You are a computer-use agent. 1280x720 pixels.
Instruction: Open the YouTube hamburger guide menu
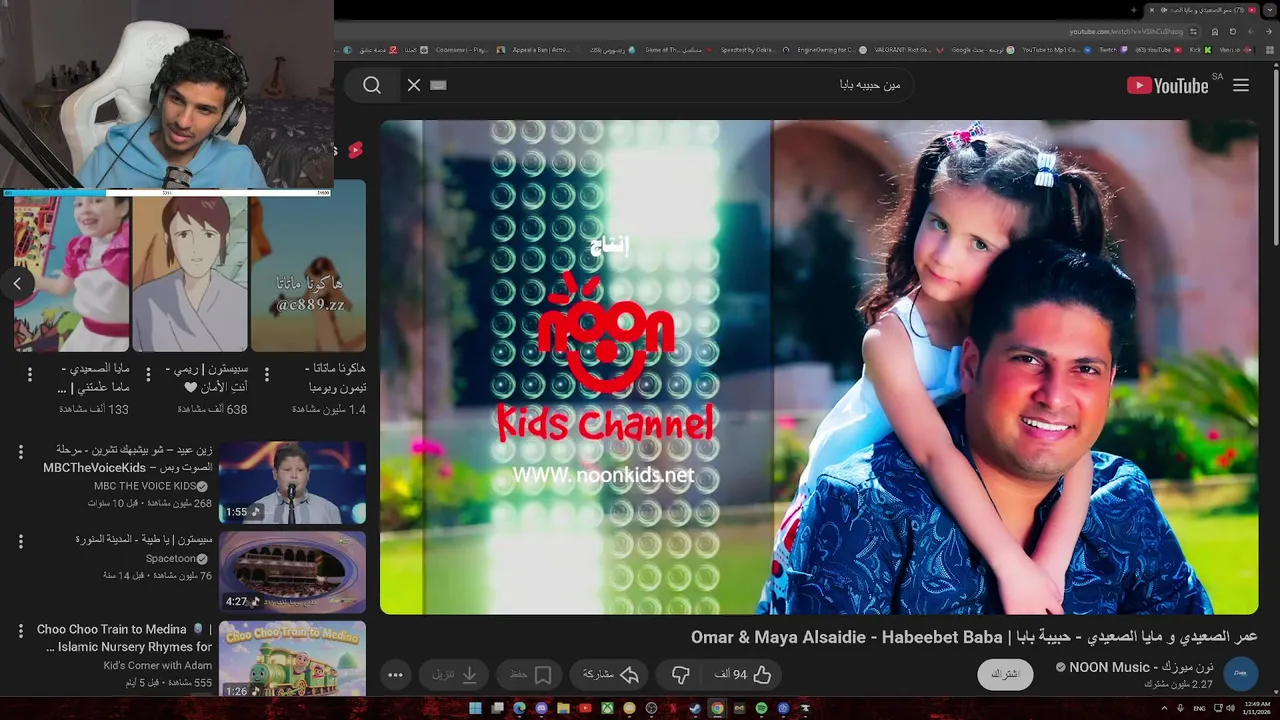pyautogui.click(x=1241, y=85)
